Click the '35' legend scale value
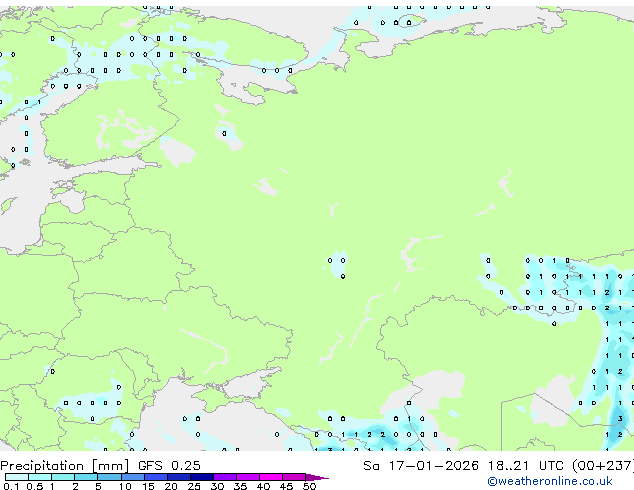The width and height of the screenshot is (634, 490). [x=240, y=486]
